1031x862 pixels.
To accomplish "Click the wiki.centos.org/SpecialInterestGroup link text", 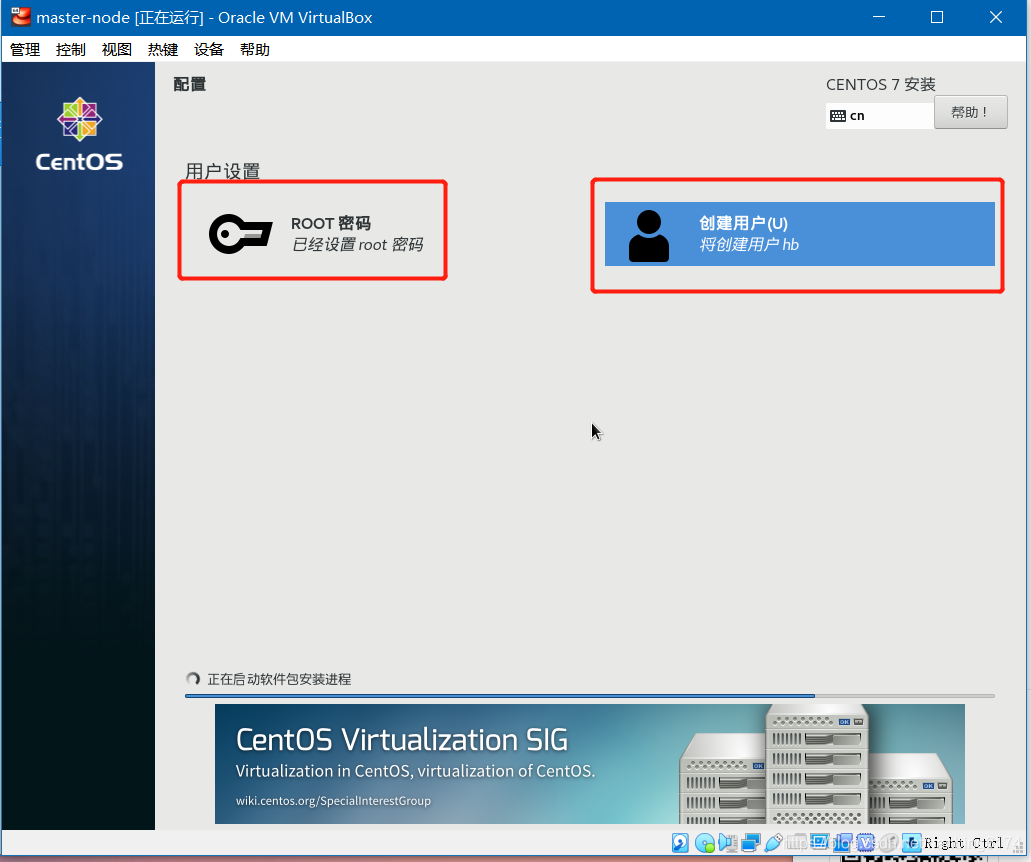I will (x=333, y=801).
